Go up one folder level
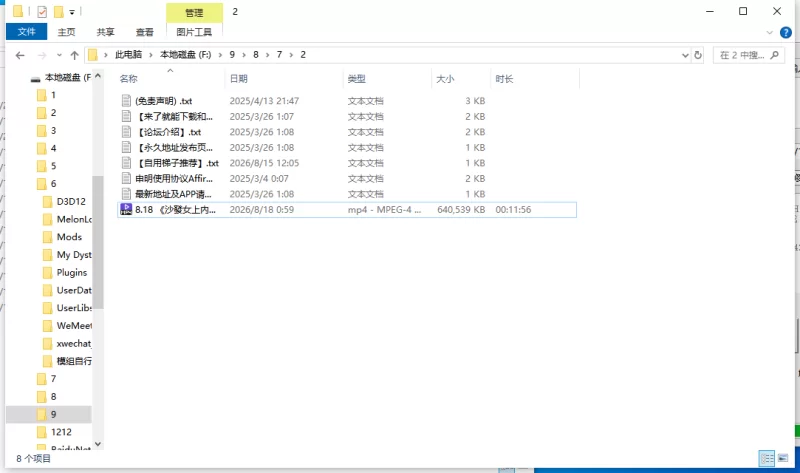The image size is (800, 473). pyautogui.click(x=74, y=55)
